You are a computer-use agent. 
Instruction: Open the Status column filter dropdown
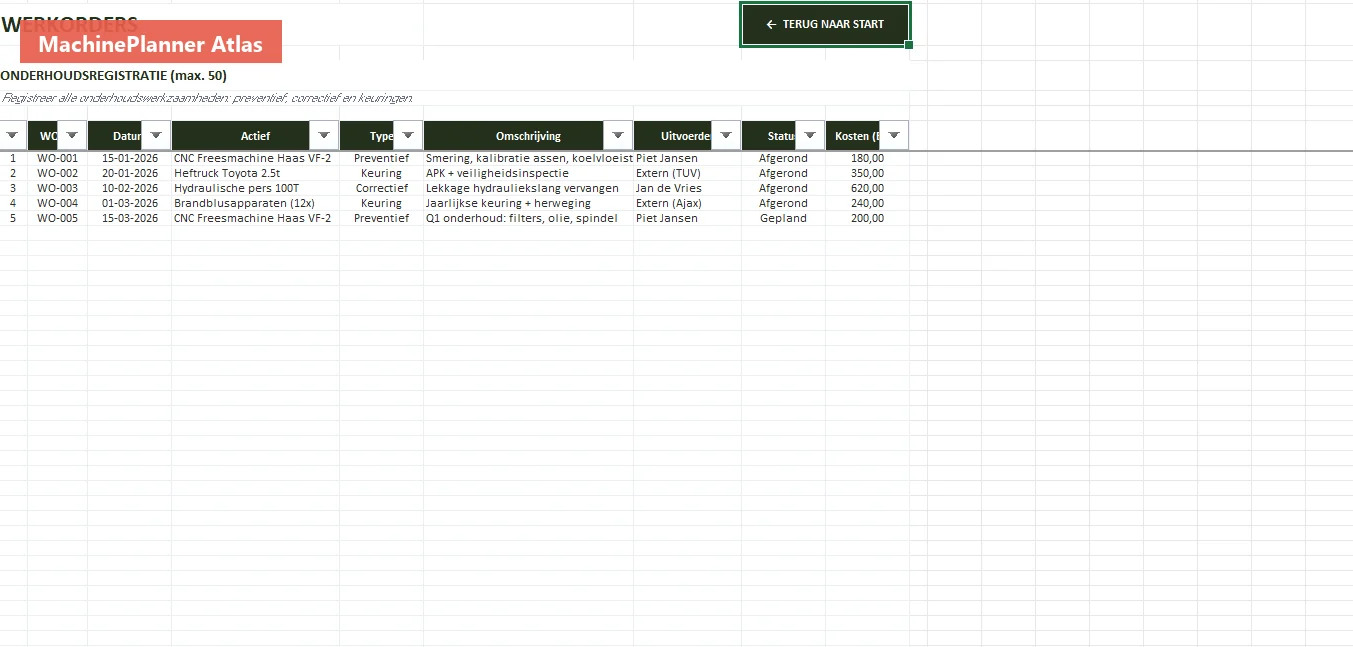810,136
